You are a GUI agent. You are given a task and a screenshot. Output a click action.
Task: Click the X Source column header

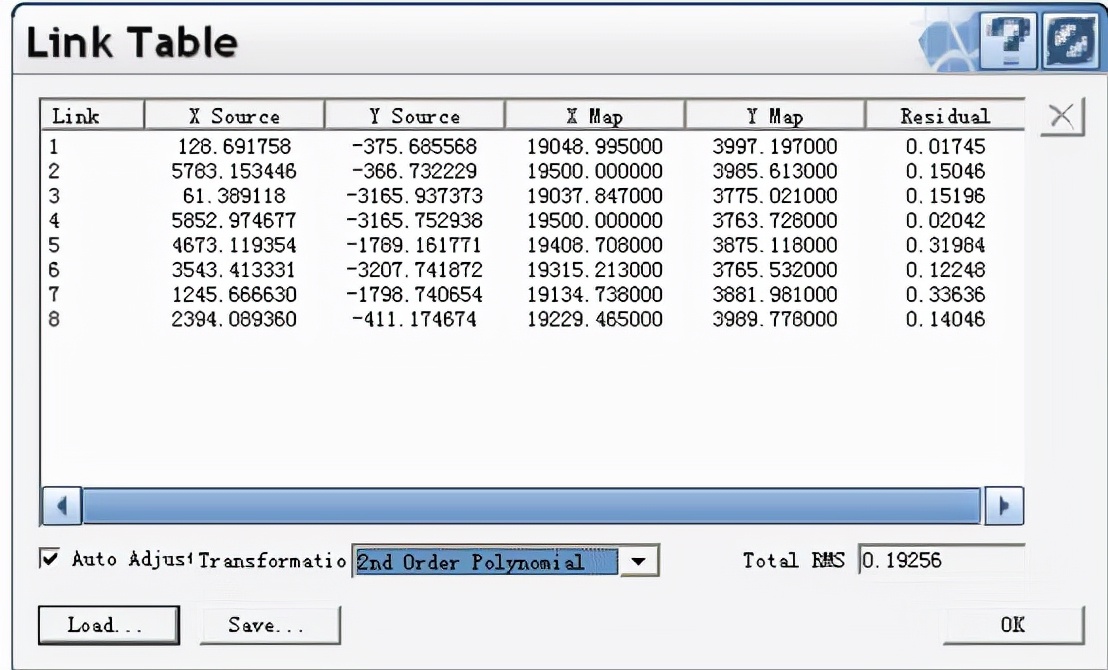(x=235, y=117)
